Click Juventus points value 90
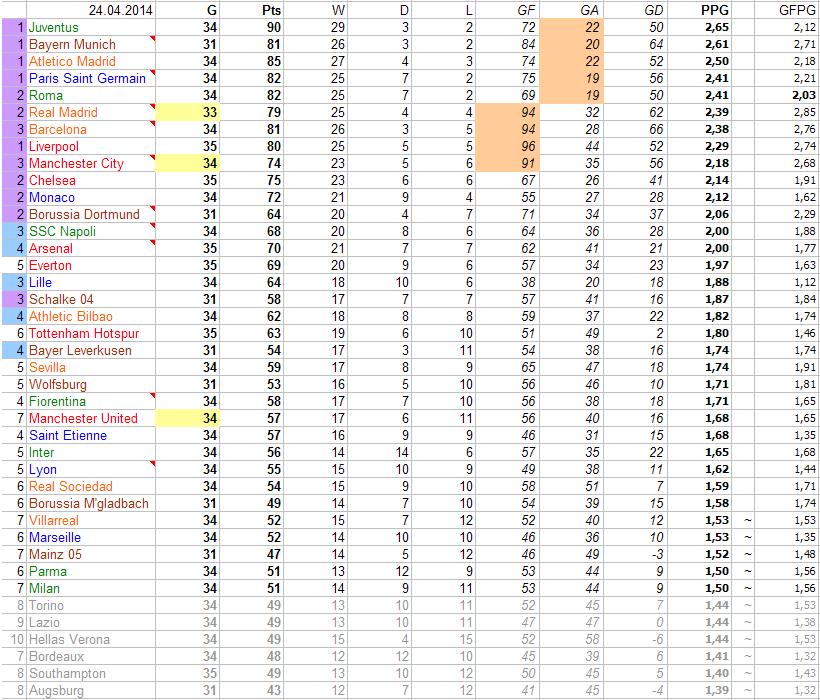 (251, 27)
